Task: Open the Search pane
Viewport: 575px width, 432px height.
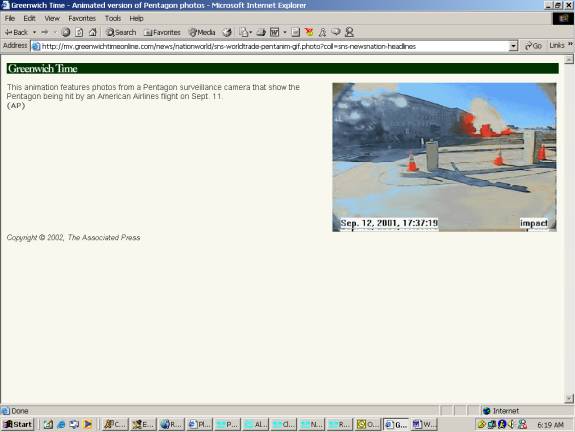Action: tap(121, 32)
